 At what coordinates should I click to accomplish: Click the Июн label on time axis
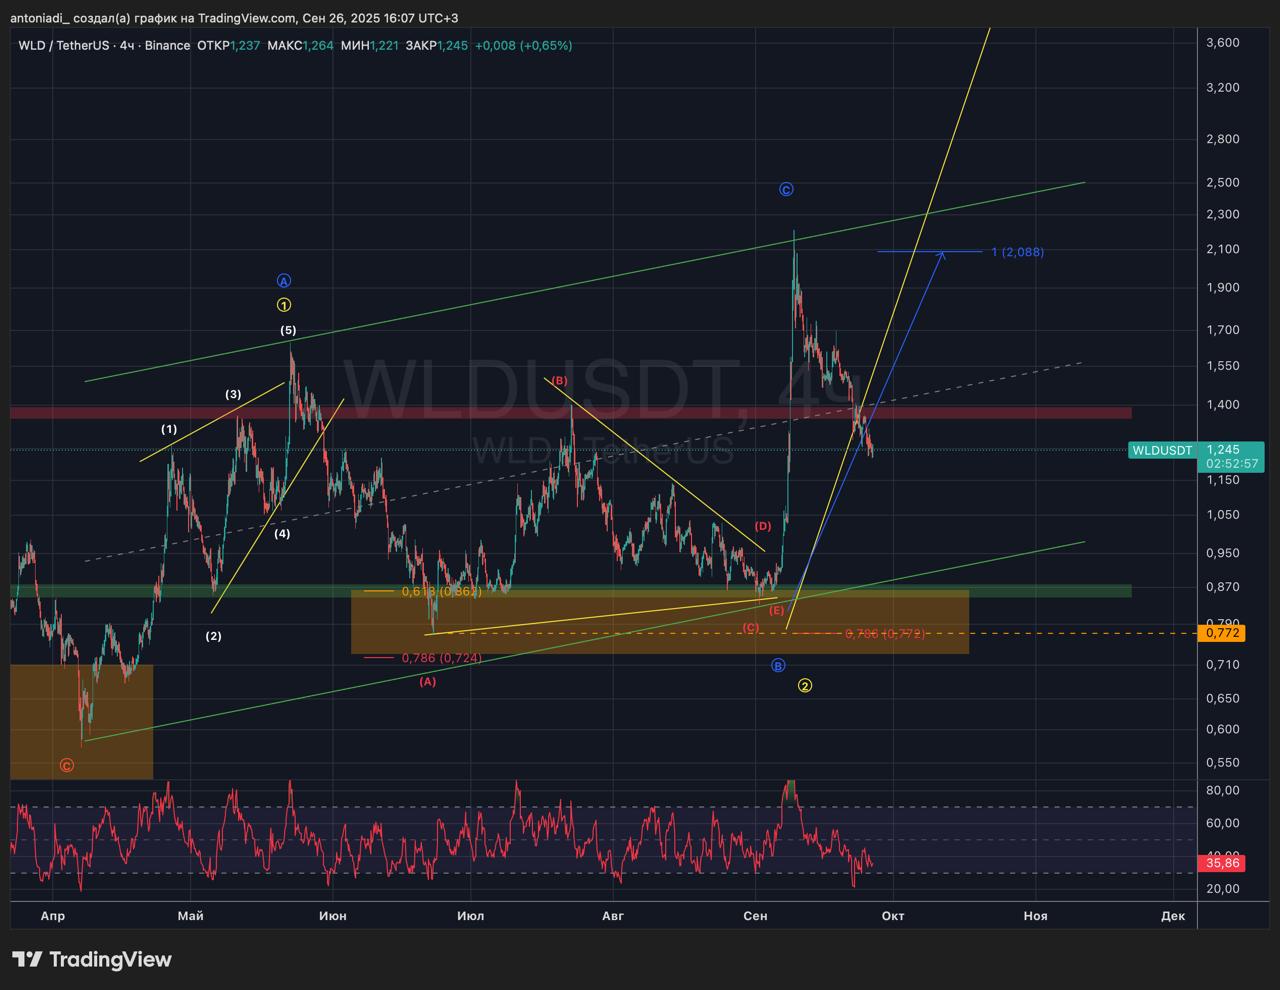point(332,916)
